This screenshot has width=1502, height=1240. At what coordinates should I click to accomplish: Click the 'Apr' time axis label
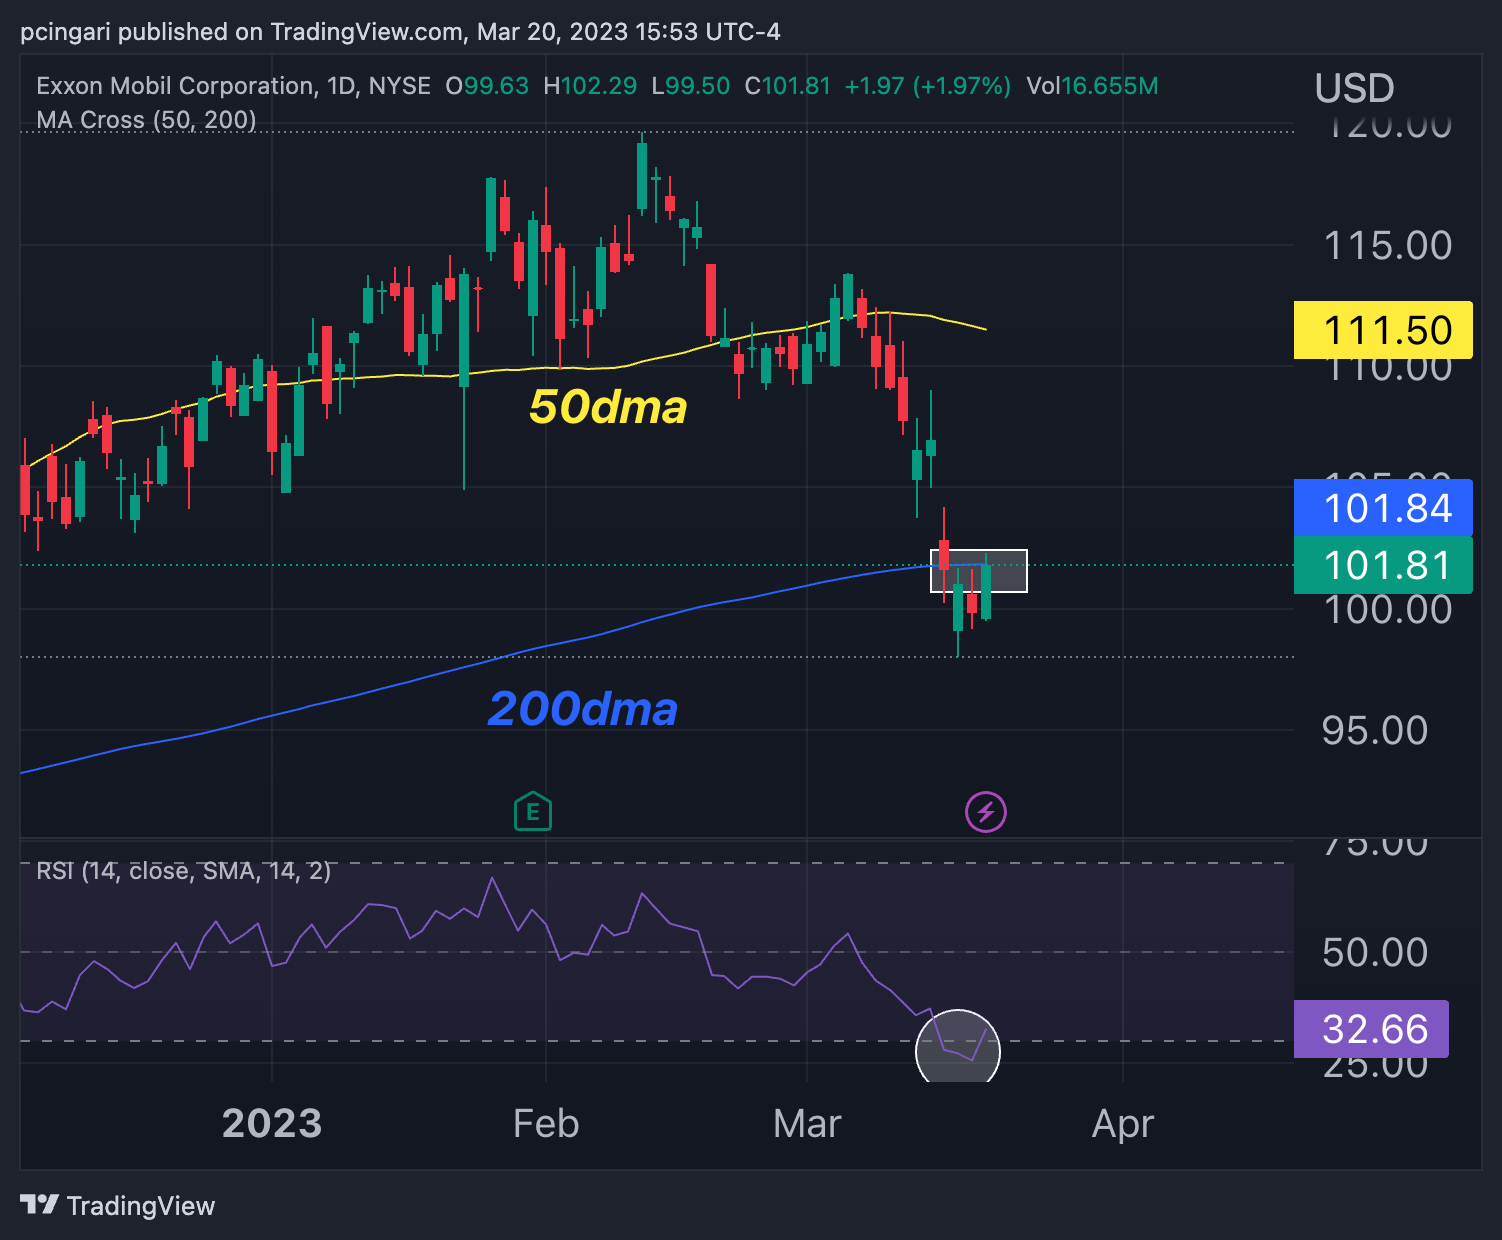(x=1123, y=1125)
